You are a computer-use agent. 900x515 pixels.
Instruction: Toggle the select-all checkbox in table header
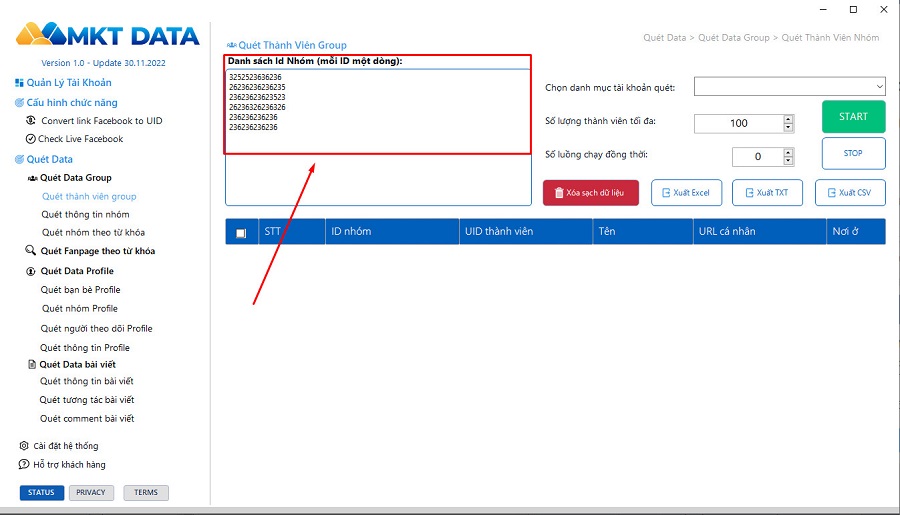[x=241, y=233]
